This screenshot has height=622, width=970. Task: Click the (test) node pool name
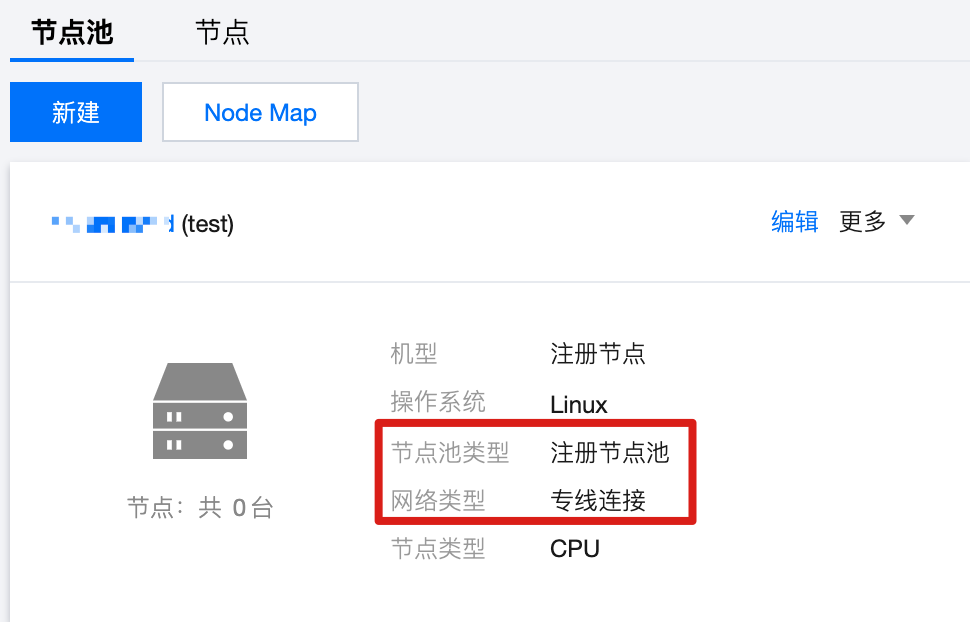pos(207,223)
